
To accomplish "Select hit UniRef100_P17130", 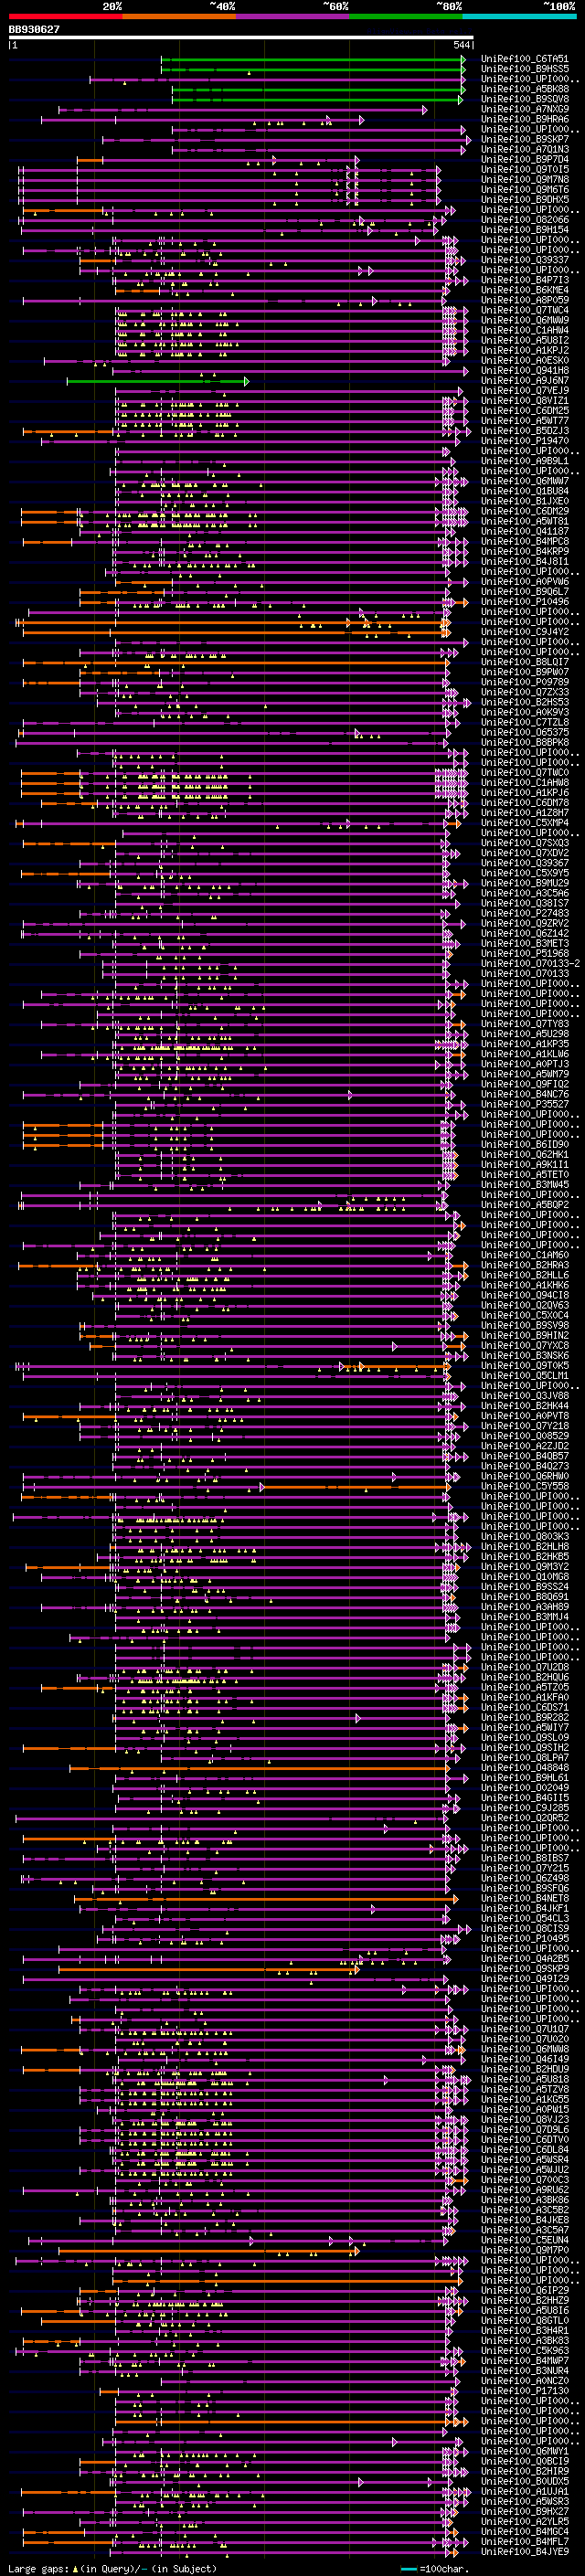I will (x=525, y=2392).
